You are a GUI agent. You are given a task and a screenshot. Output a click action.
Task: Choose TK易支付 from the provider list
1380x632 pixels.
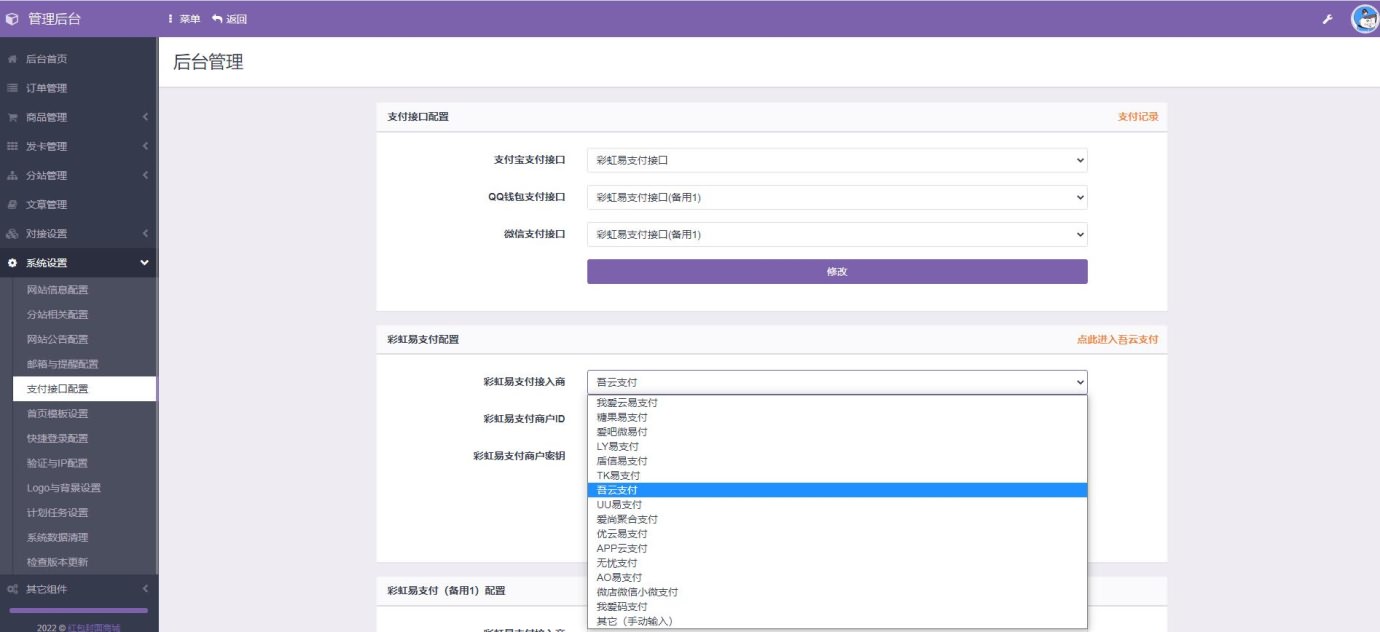click(837, 475)
